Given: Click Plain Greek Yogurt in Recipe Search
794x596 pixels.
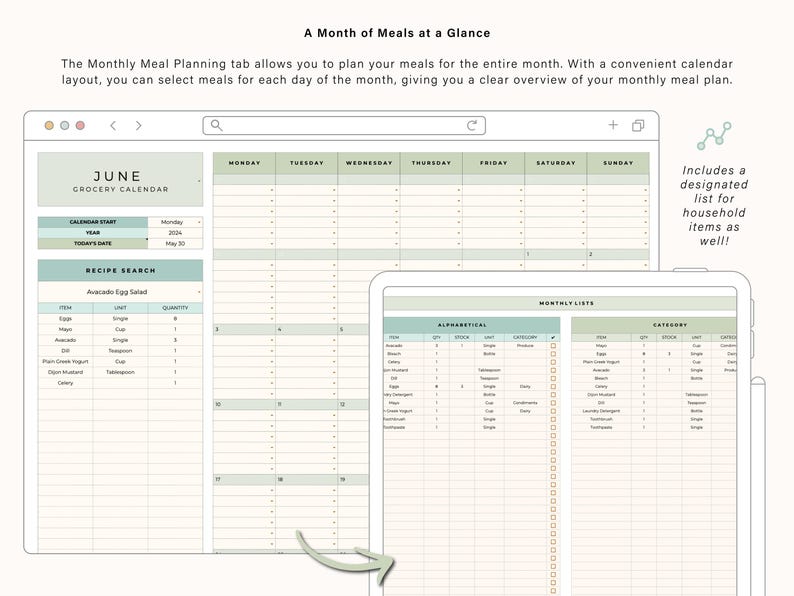Looking at the screenshot, I should [x=65, y=362].
